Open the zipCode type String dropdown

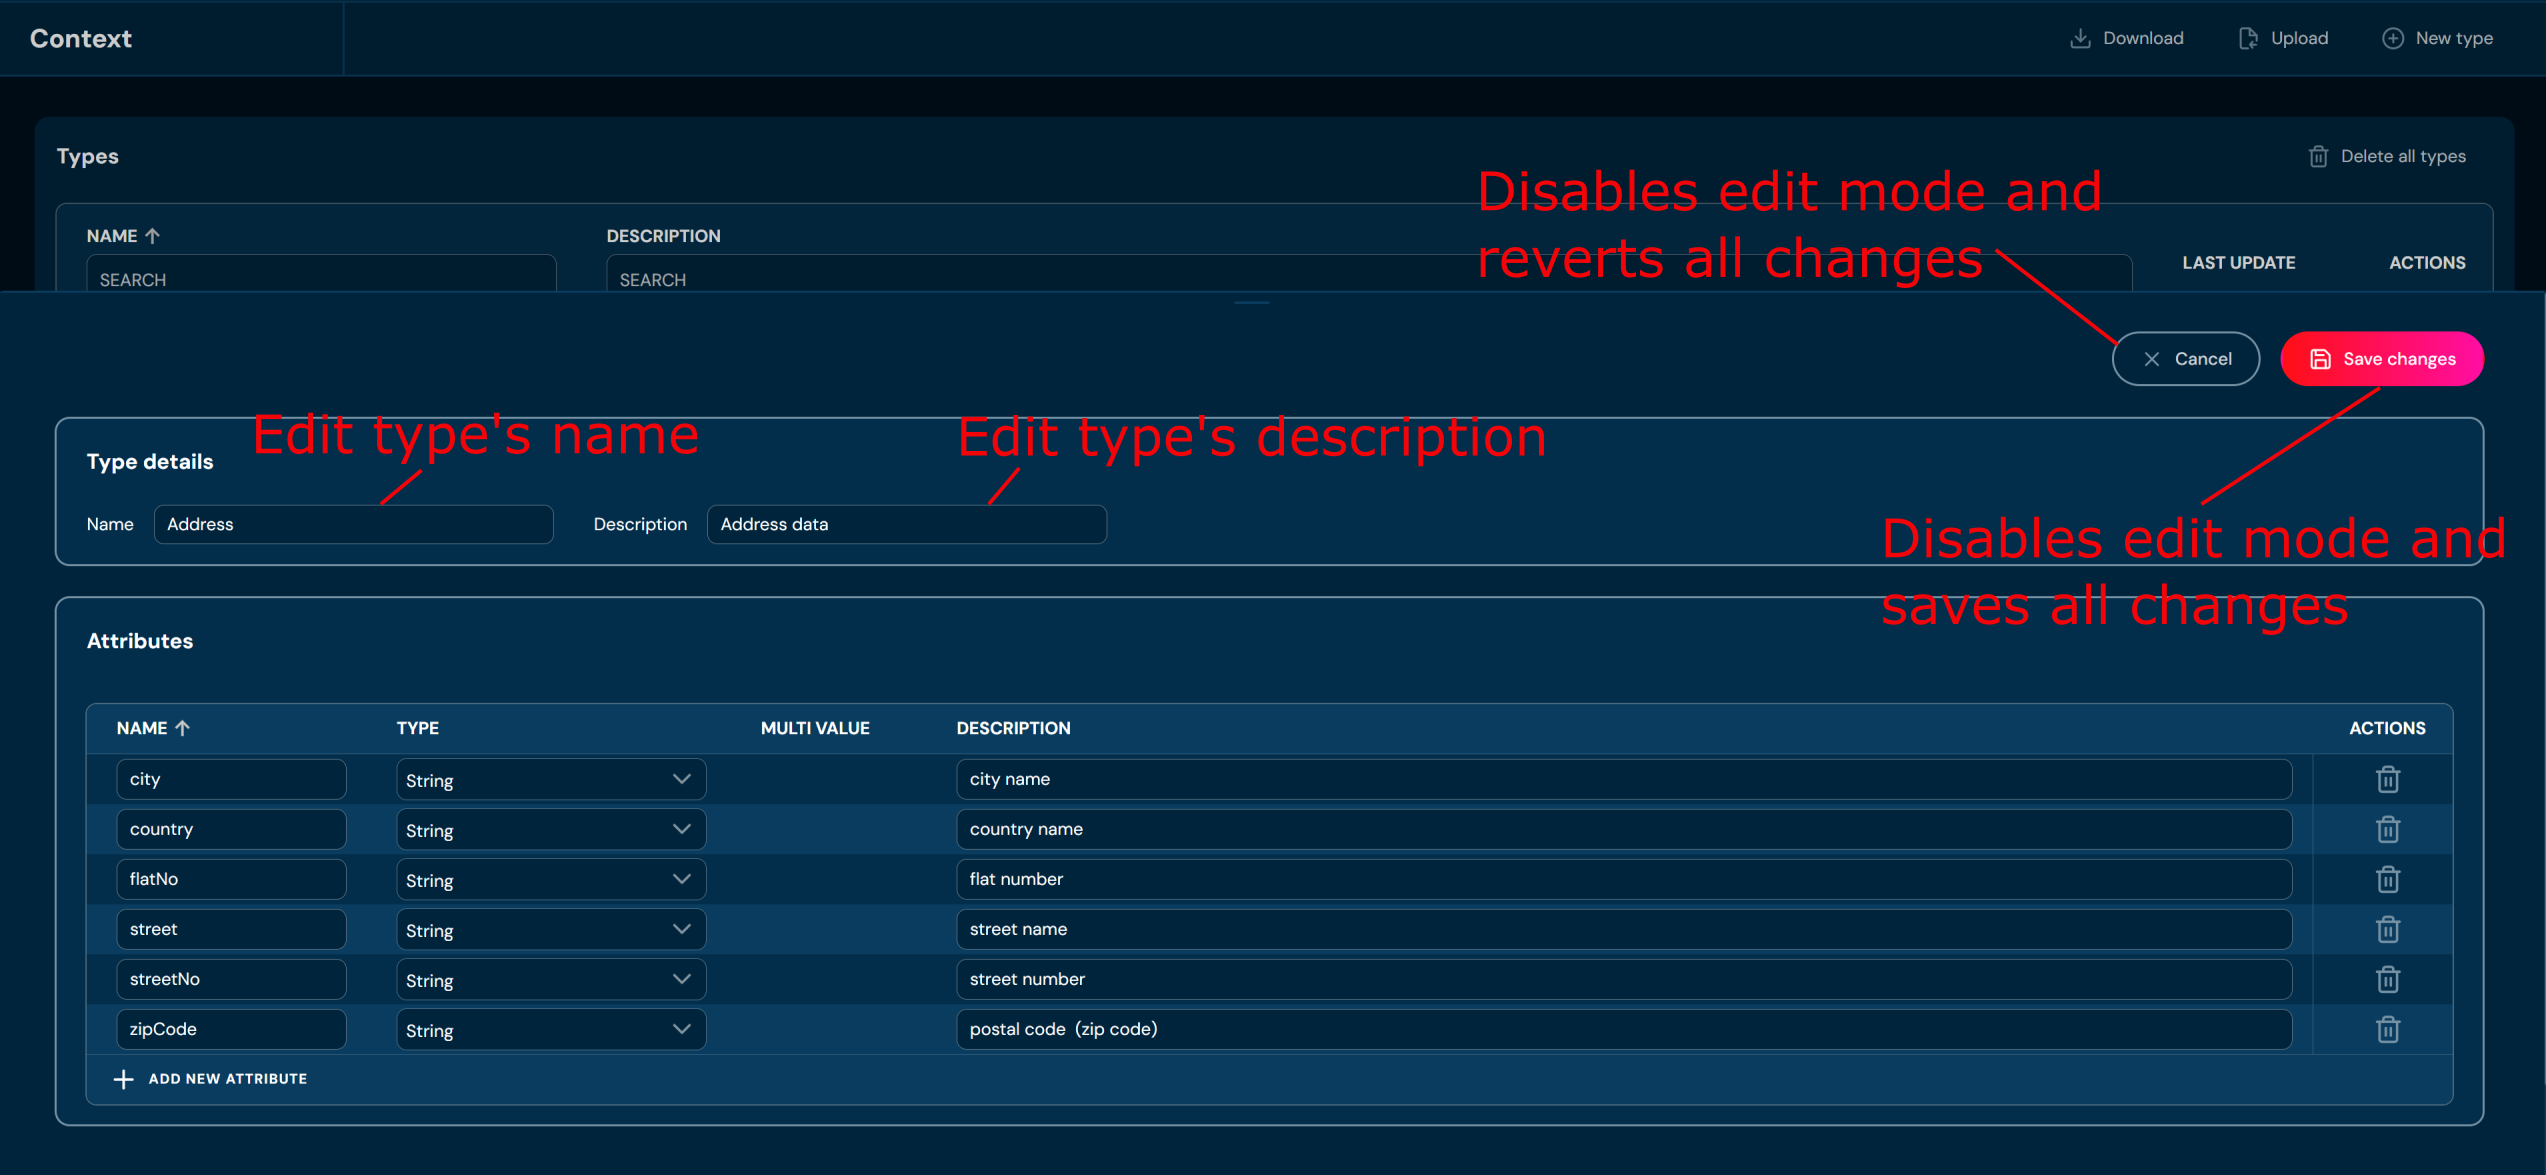[550, 1029]
